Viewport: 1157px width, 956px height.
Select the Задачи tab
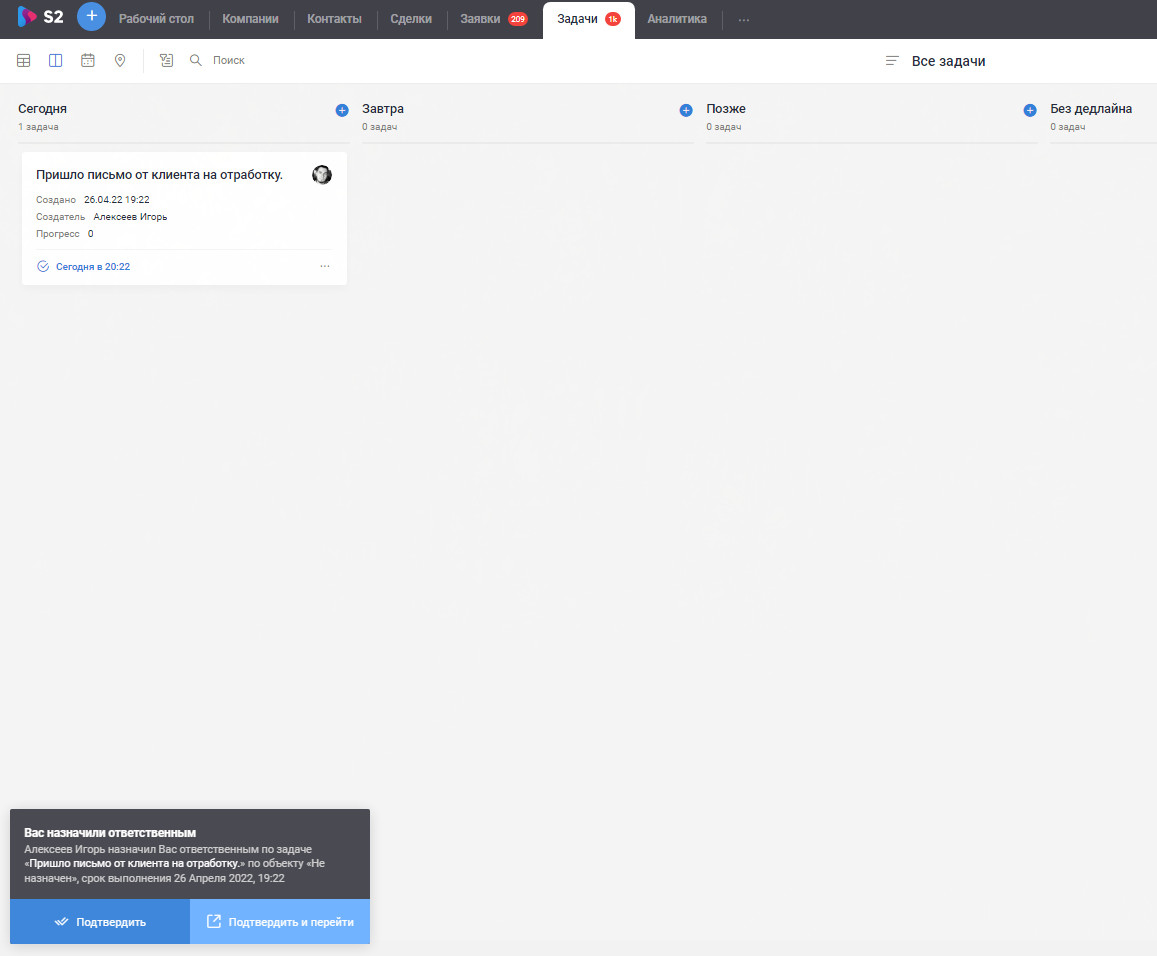click(x=577, y=19)
